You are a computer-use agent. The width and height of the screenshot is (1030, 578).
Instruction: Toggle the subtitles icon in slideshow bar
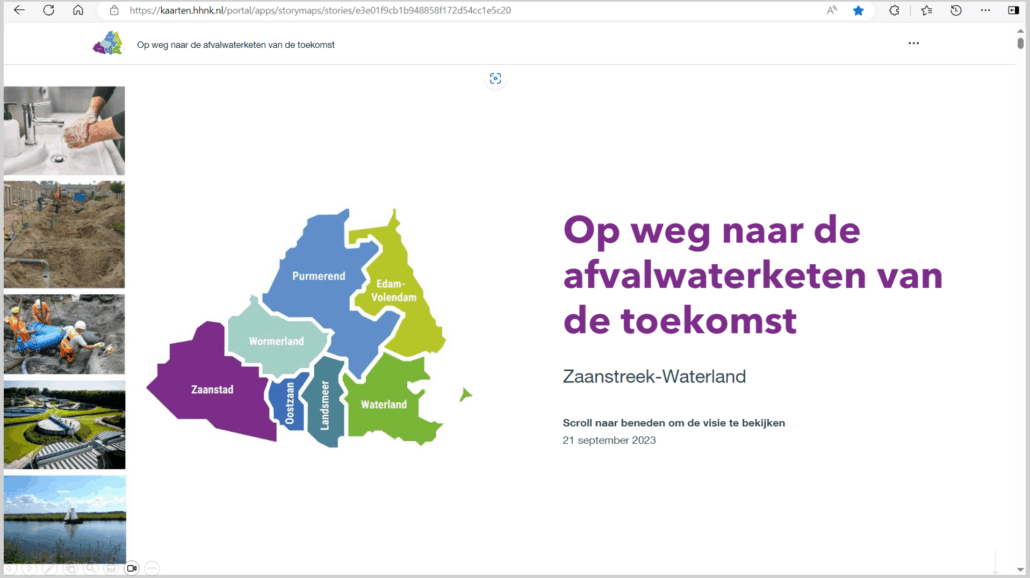coord(111,568)
